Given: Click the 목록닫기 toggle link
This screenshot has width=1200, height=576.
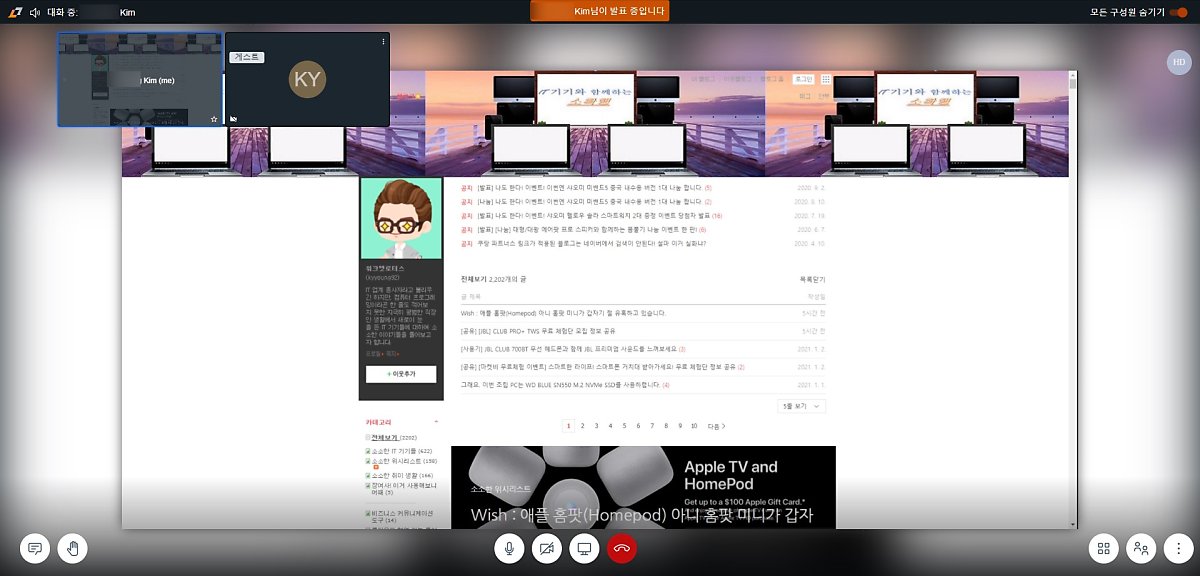Looking at the screenshot, I should pyautogui.click(x=812, y=279).
